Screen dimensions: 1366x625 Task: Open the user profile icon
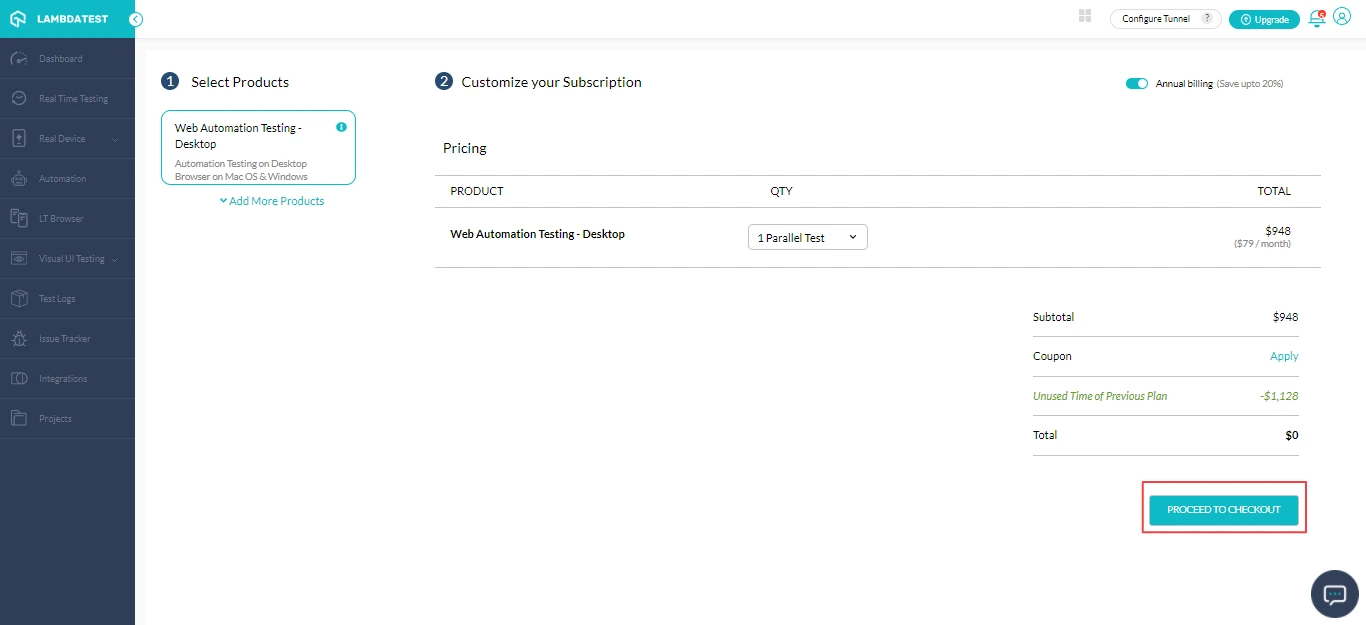coord(1342,17)
